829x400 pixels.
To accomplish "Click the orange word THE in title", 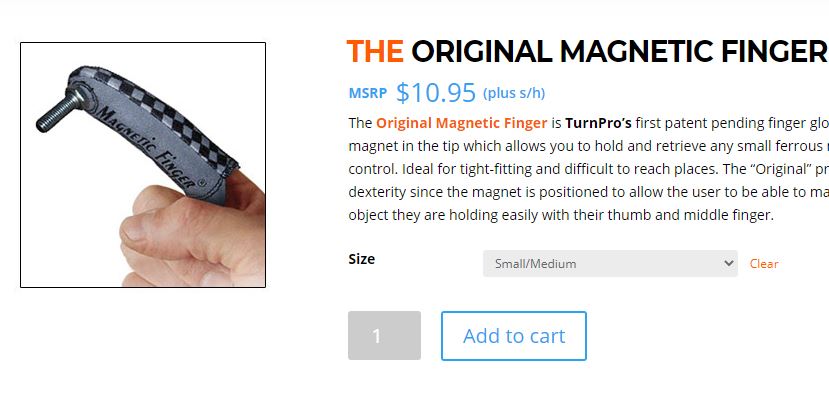I will (375, 52).
